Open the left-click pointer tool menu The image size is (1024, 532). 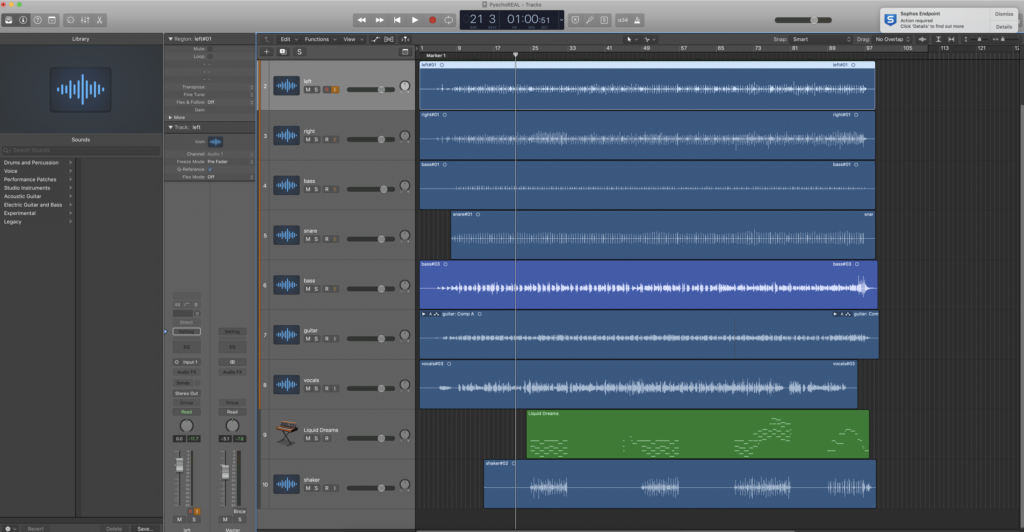click(631, 39)
